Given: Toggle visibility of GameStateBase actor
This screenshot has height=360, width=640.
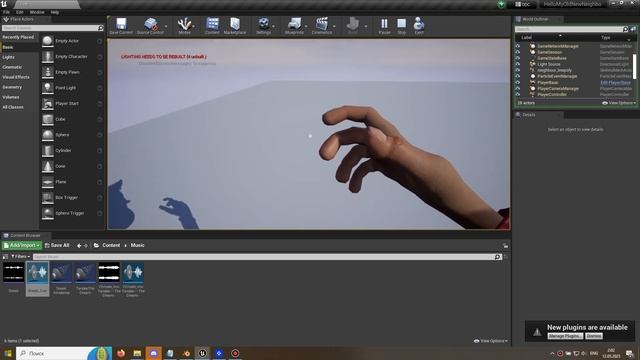Looking at the screenshot, I should [x=518, y=58].
